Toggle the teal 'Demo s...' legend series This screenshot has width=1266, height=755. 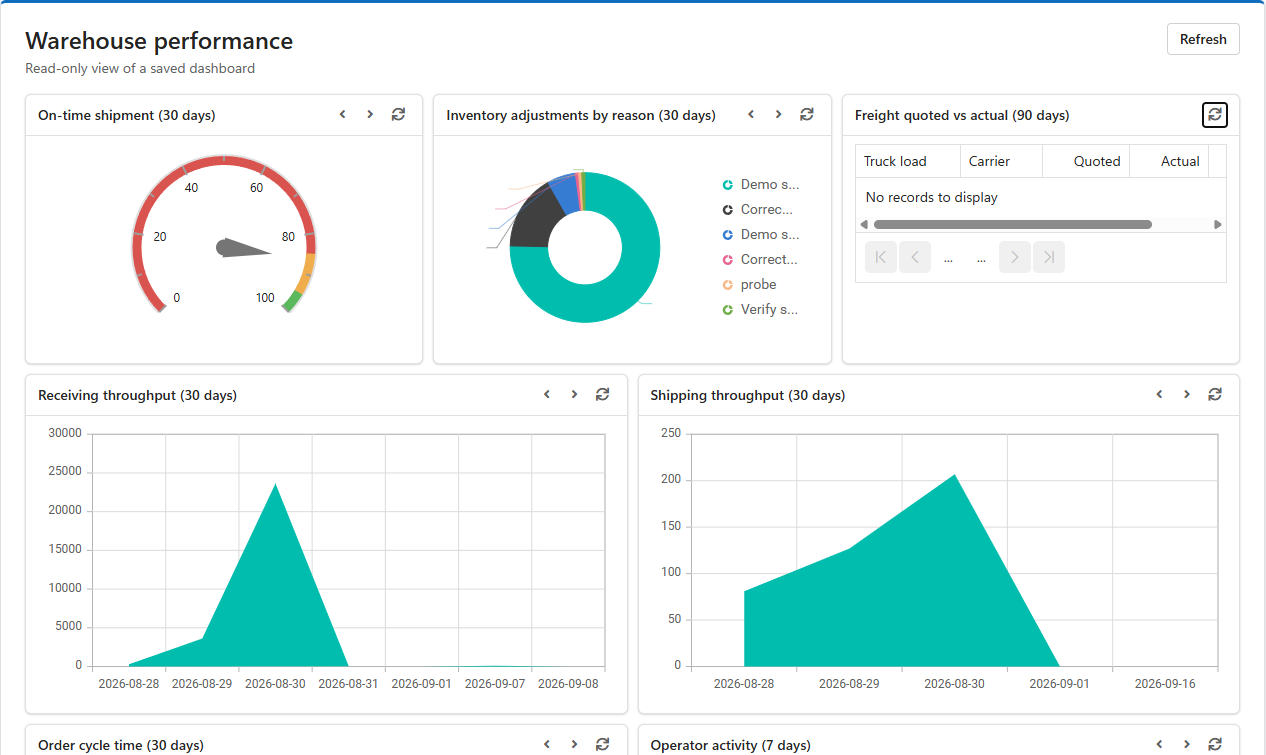click(x=761, y=185)
